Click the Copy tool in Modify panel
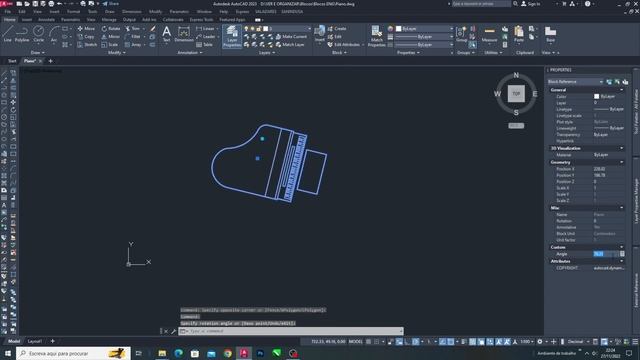This screenshot has width=640, height=360. 85,37
